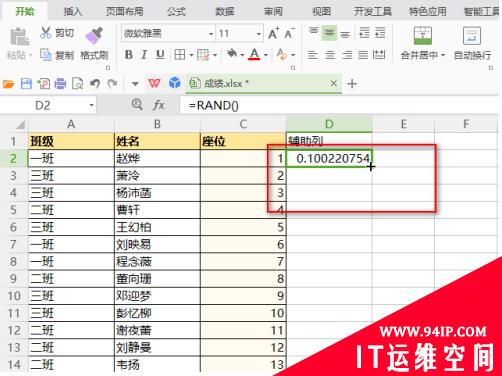Open the font name dropdown

coord(211,34)
